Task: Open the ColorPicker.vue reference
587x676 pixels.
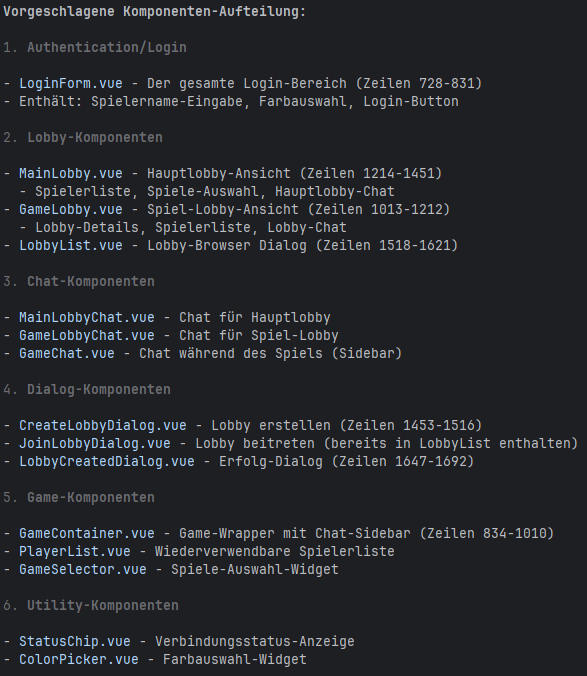Action: pos(79,660)
